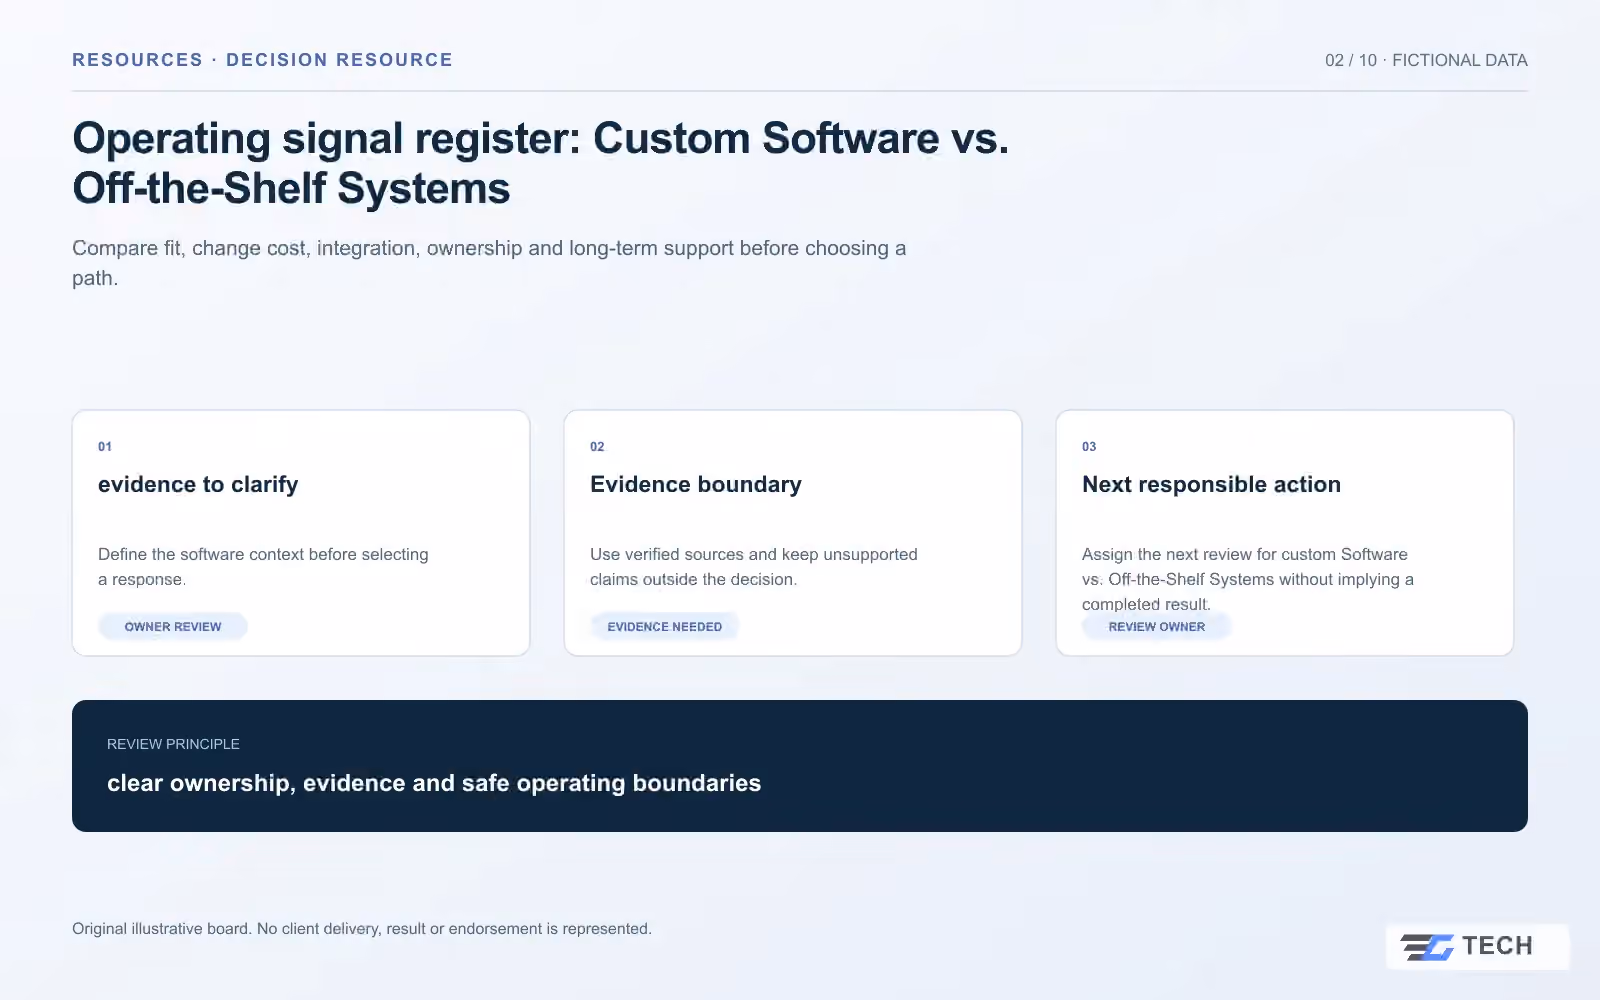The image size is (1600, 1000).
Task: Click card number '01' label
Action: [x=105, y=447]
